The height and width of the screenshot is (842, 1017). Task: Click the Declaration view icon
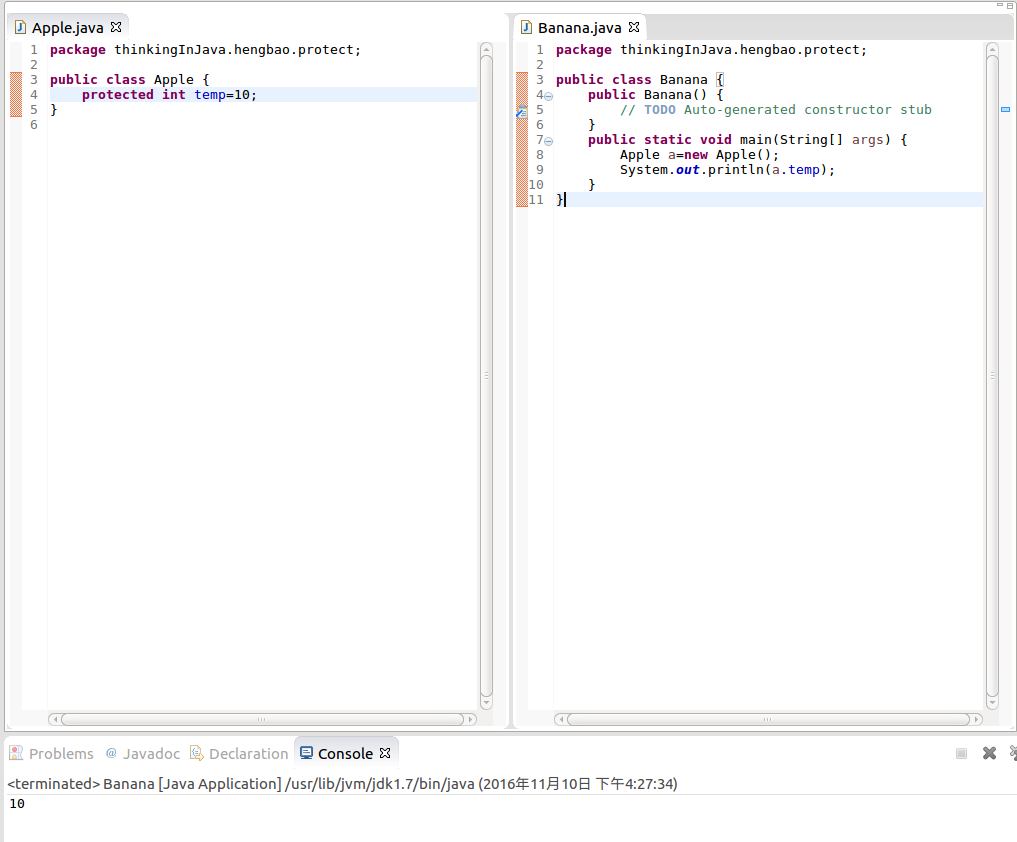tap(197, 753)
